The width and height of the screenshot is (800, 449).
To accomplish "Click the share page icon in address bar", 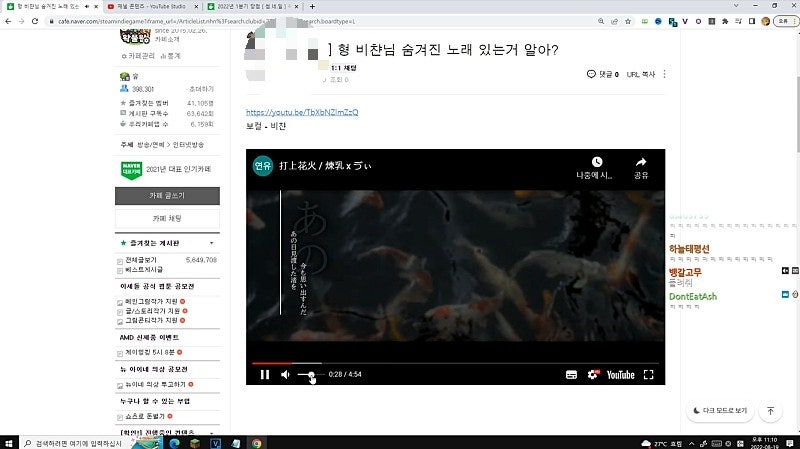I will tap(614, 21).
